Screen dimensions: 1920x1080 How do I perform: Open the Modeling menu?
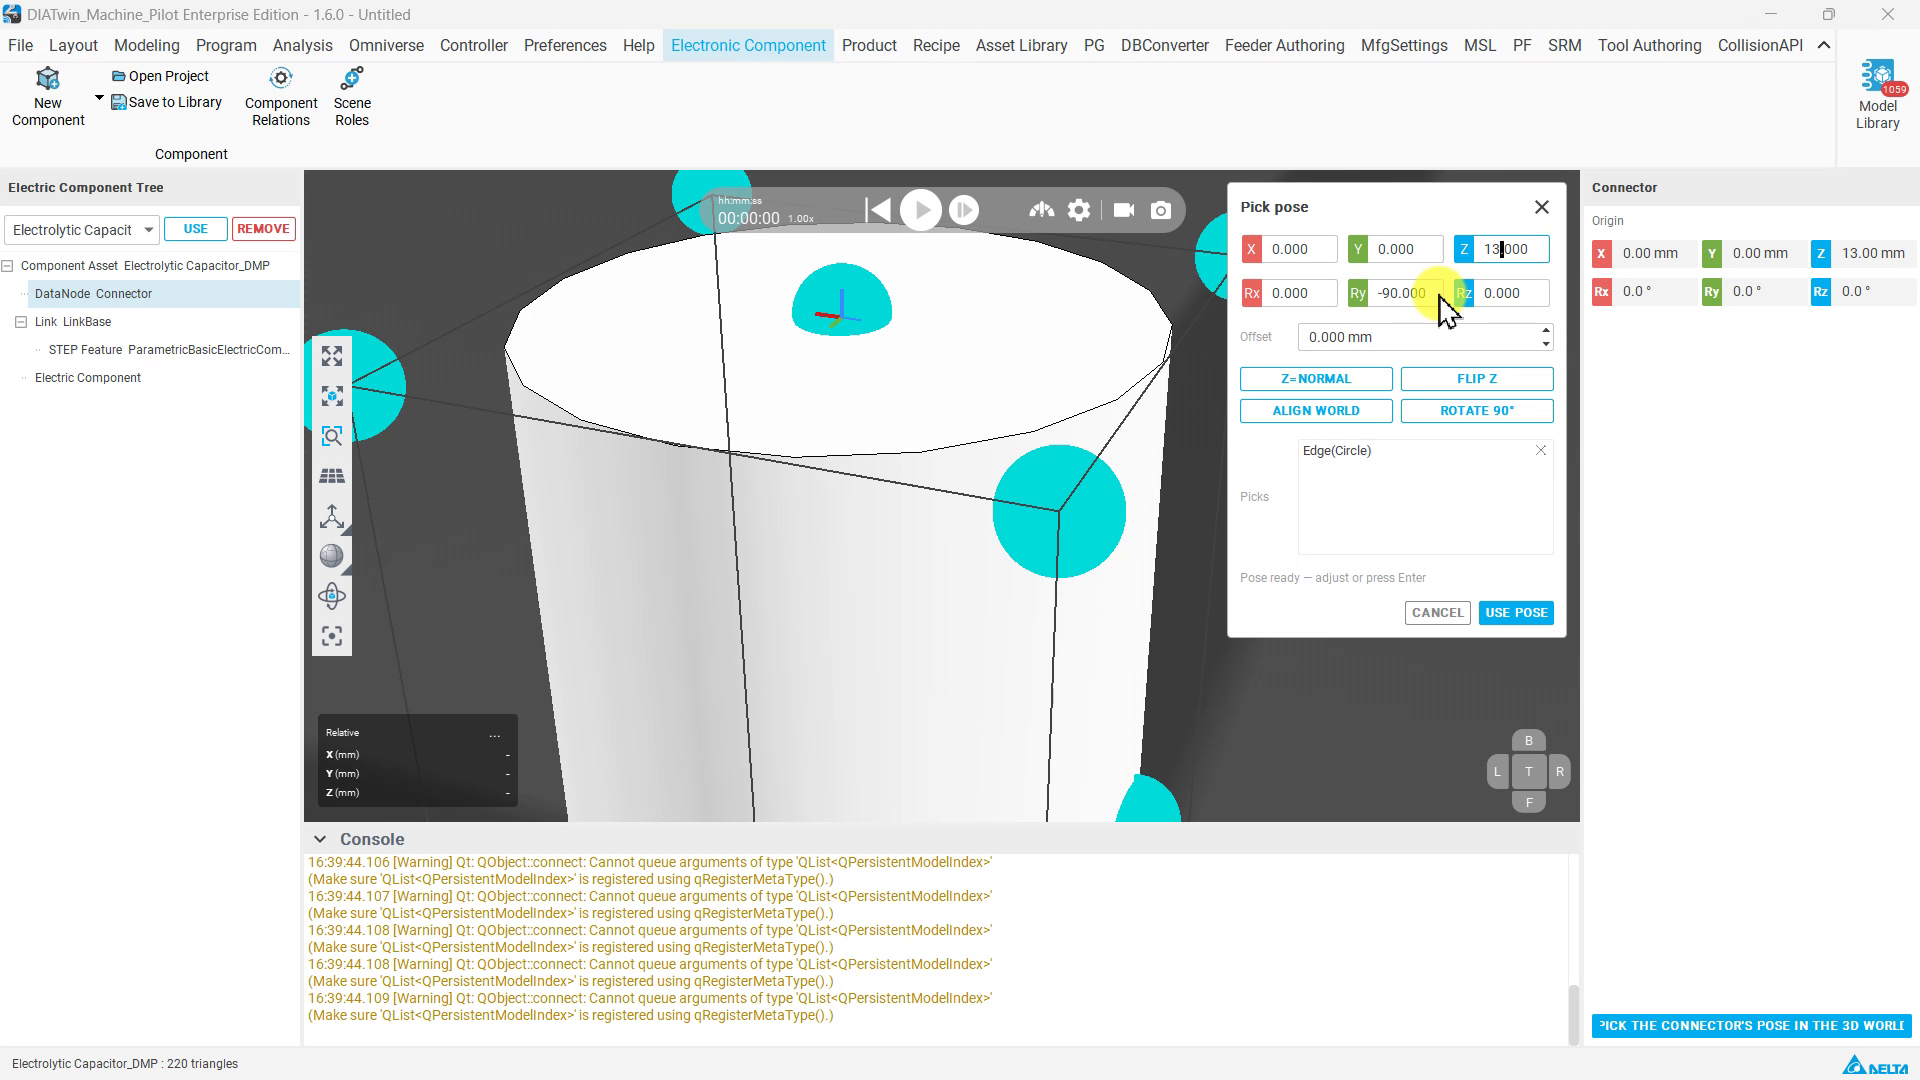point(146,45)
